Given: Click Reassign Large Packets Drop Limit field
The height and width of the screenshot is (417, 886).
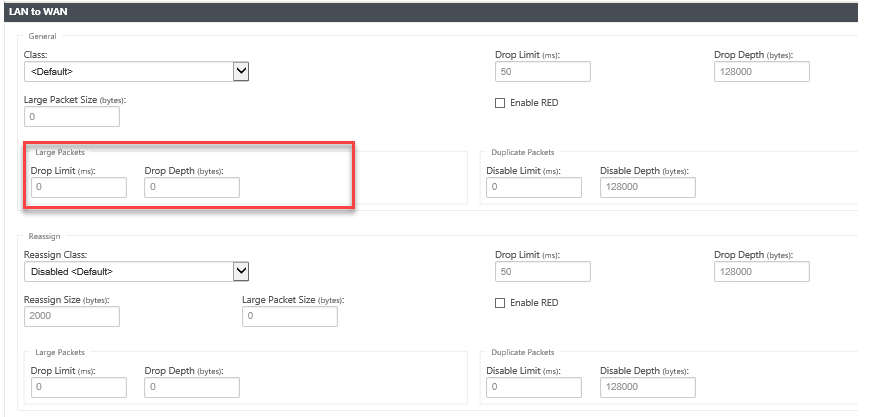Looking at the screenshot, I should pos(79,388).
